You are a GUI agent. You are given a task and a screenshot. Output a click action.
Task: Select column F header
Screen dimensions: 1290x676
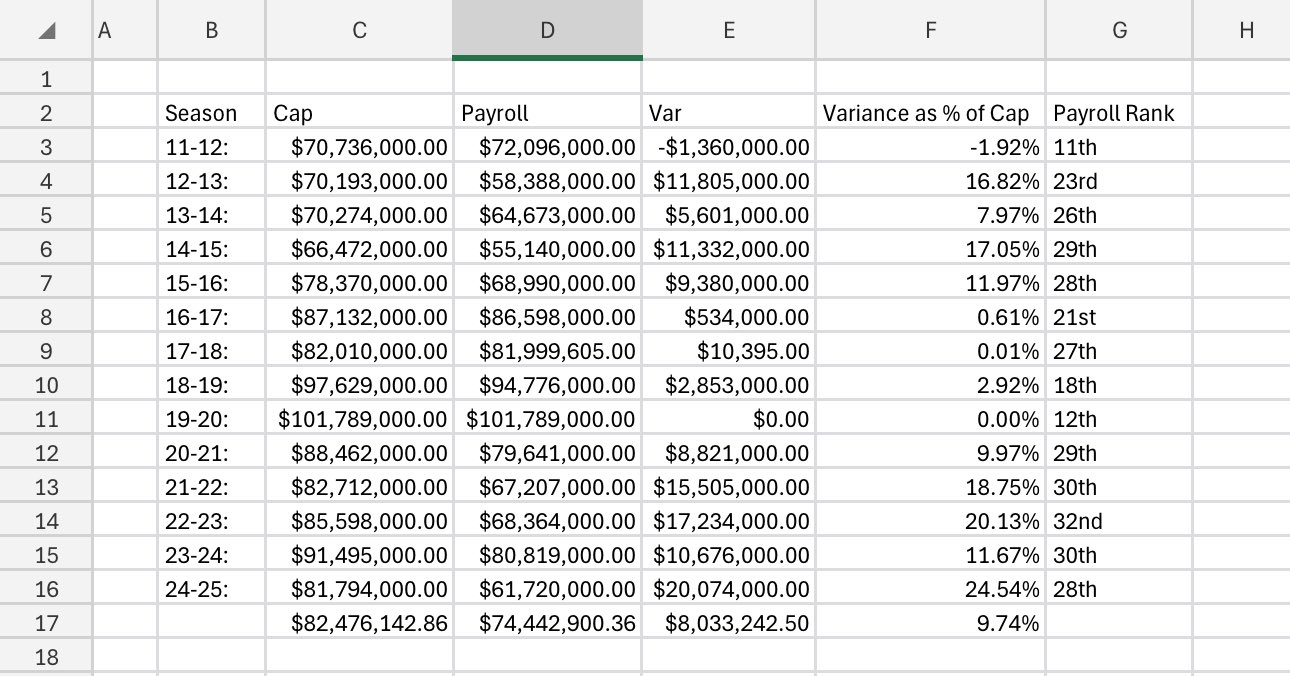point(930,30)
